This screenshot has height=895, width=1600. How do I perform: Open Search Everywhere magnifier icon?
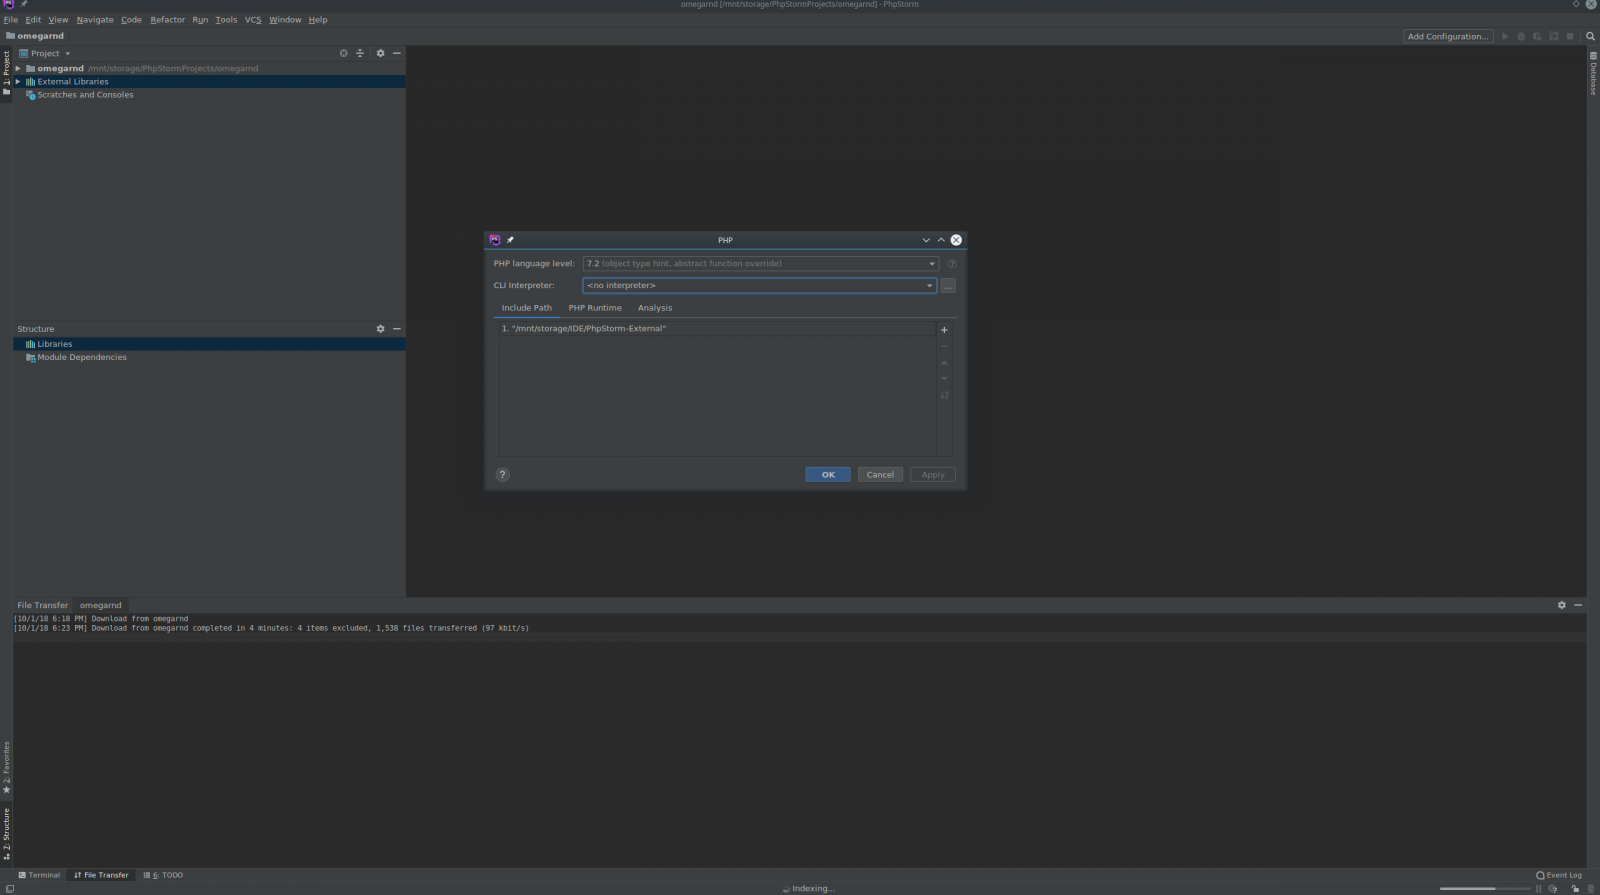(x=1590, y=36)
